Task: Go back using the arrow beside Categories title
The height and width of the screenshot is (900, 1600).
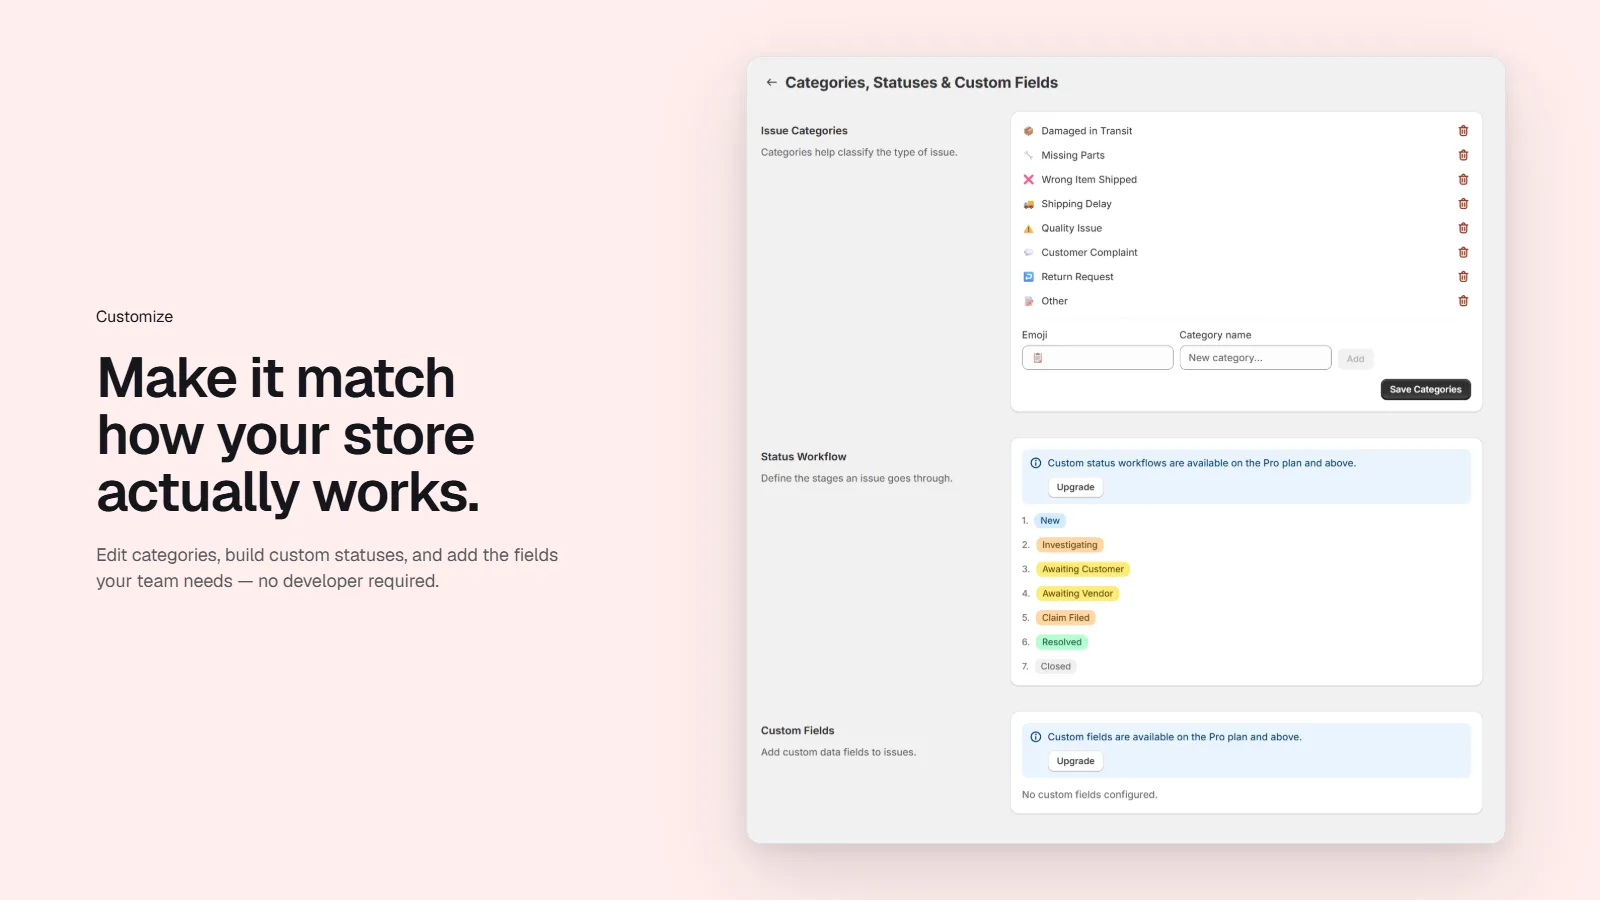Action: (771, 83)
